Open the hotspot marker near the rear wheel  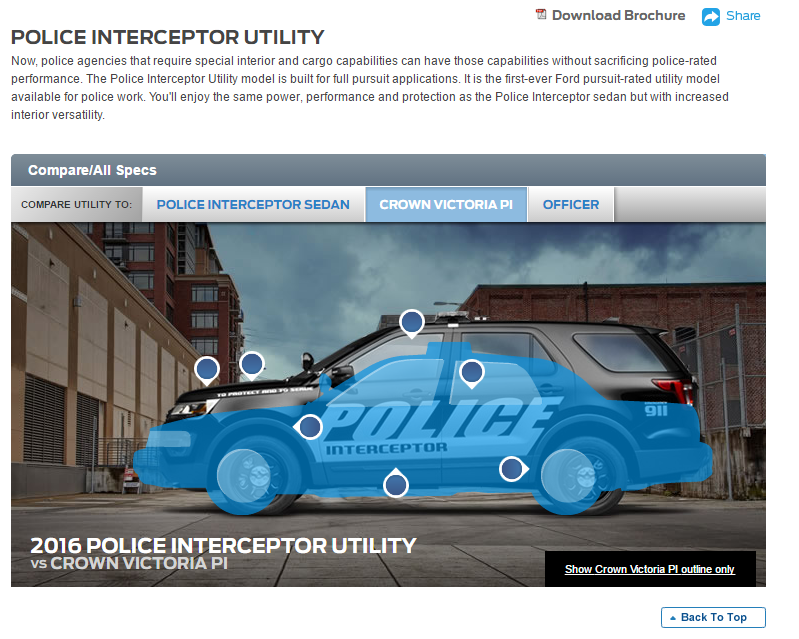coord(513,469)
